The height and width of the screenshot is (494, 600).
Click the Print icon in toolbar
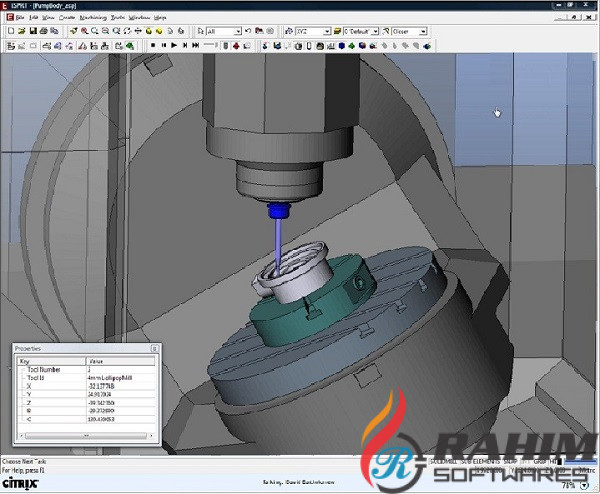coord(45,31)
